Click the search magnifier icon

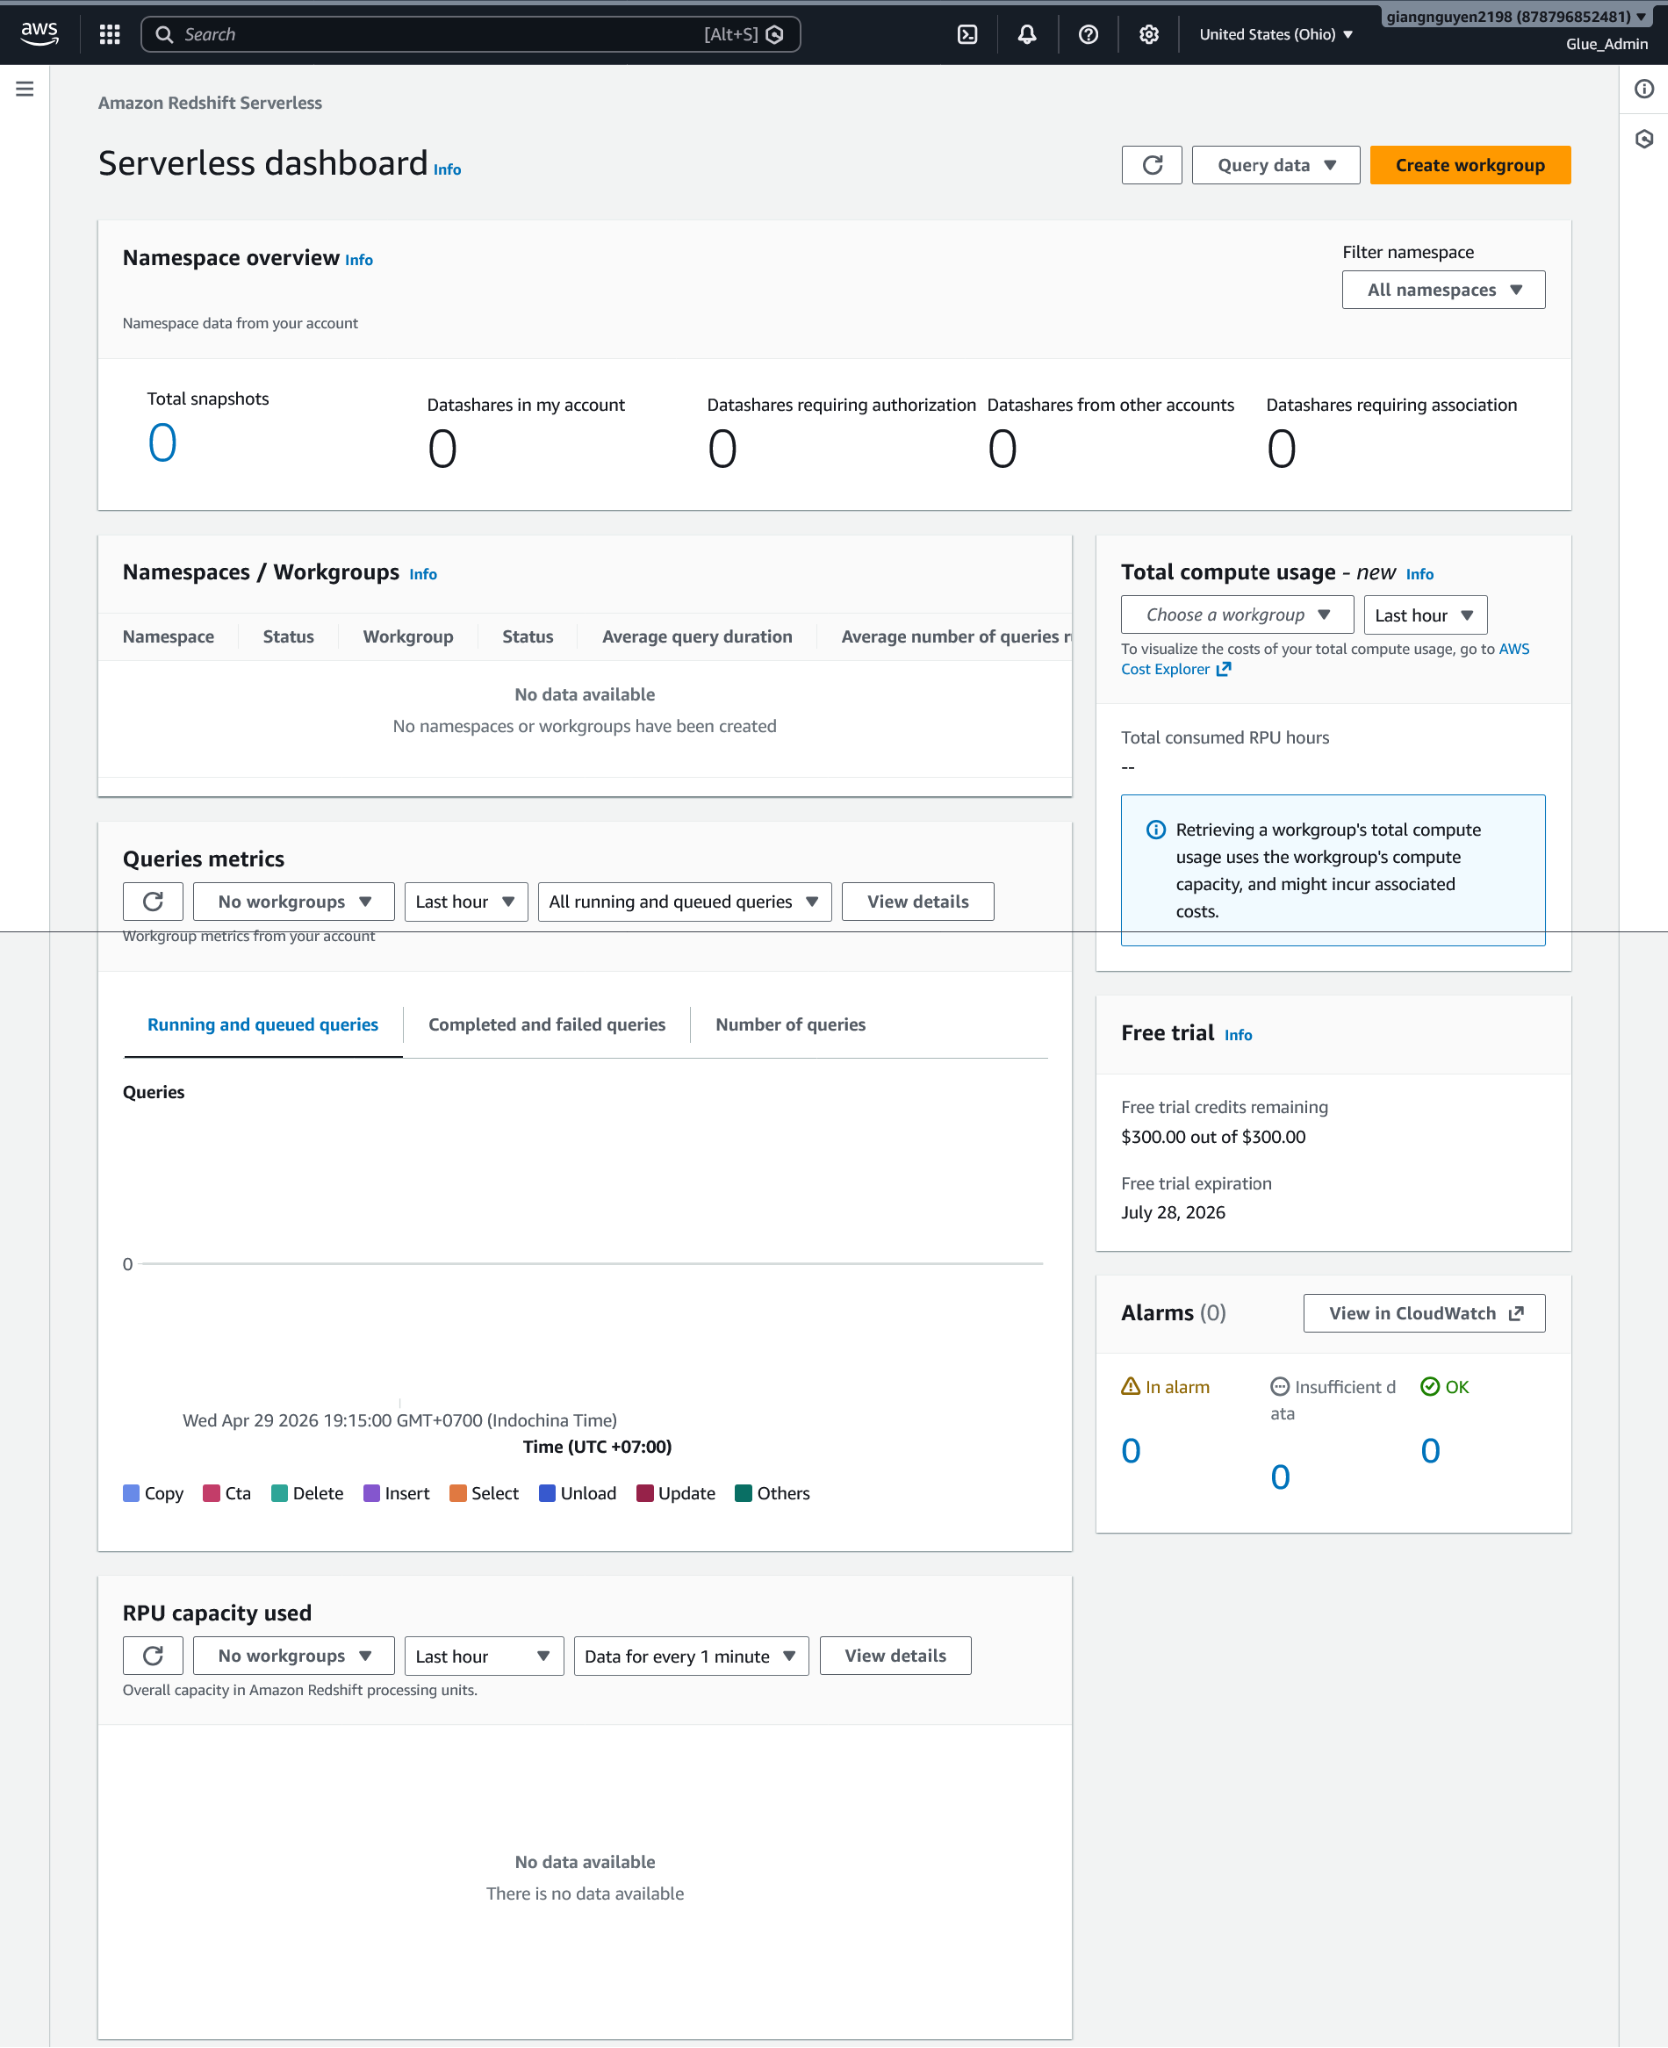pos(164,34)
